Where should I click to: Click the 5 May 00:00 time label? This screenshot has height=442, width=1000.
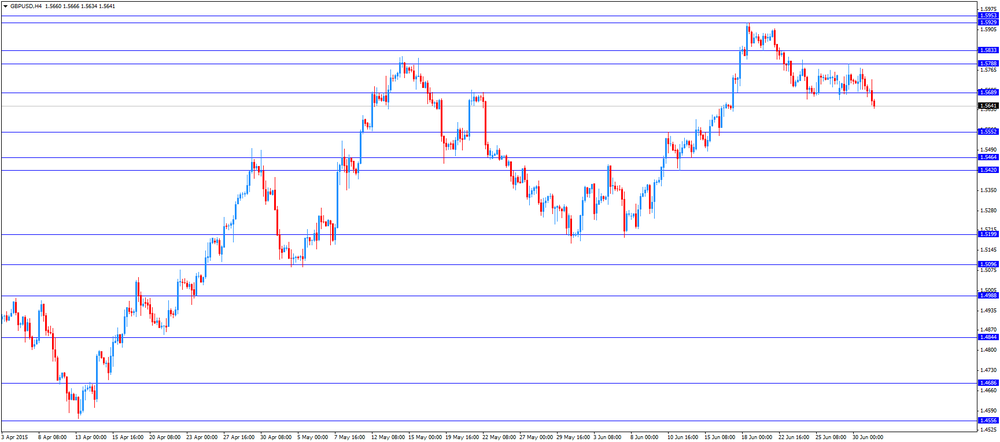[313, 438]
